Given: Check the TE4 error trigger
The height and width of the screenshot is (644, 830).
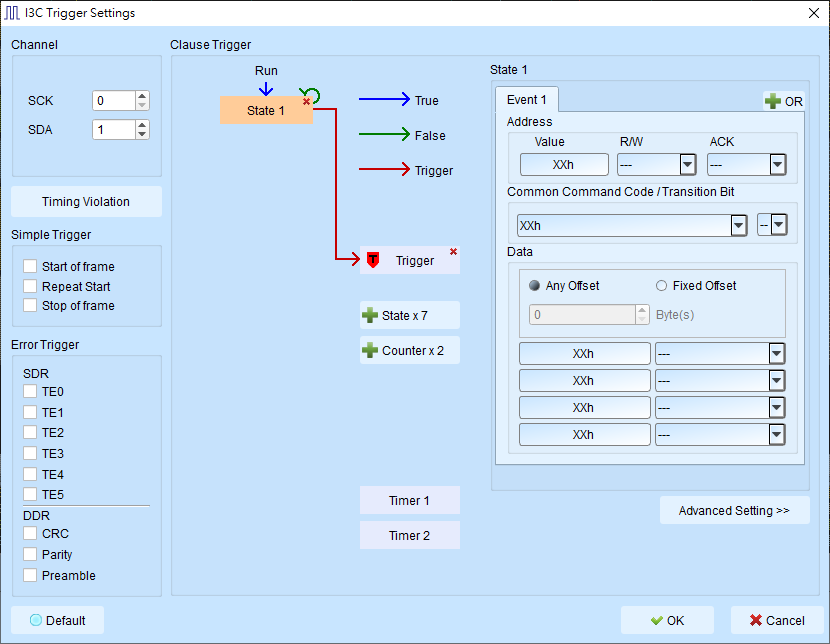Looking at the screenshot, I should click(30, 474).
